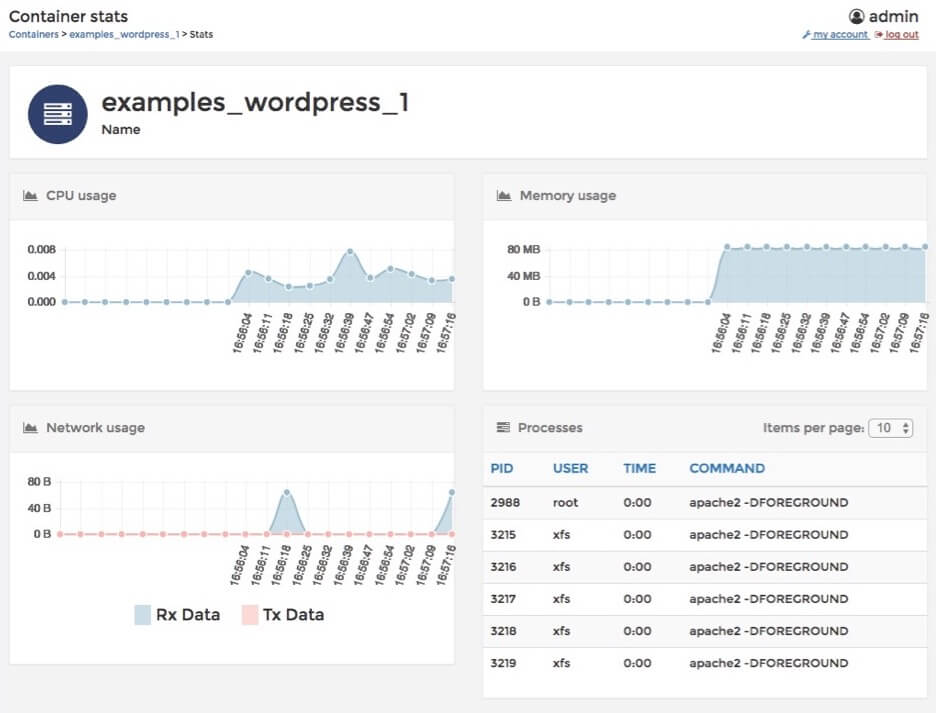
Task: Click the CPU usage chart icon
Action: (x=30, y=195)
